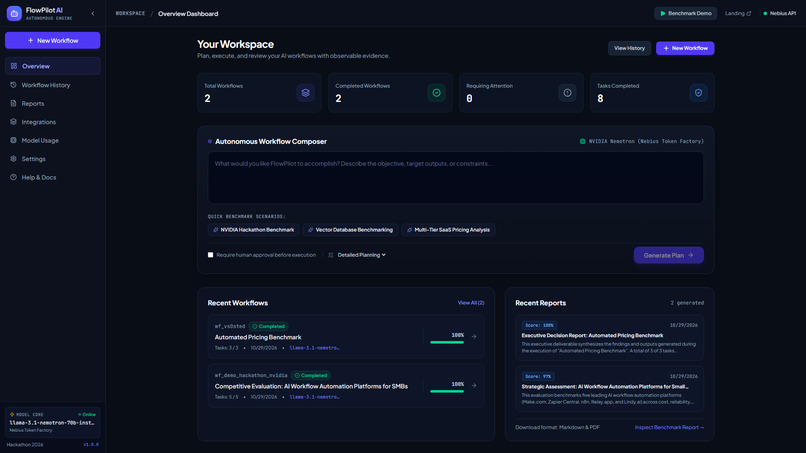
Task: Click Competitive Evaluation progress bar
Action: (447, 391)
